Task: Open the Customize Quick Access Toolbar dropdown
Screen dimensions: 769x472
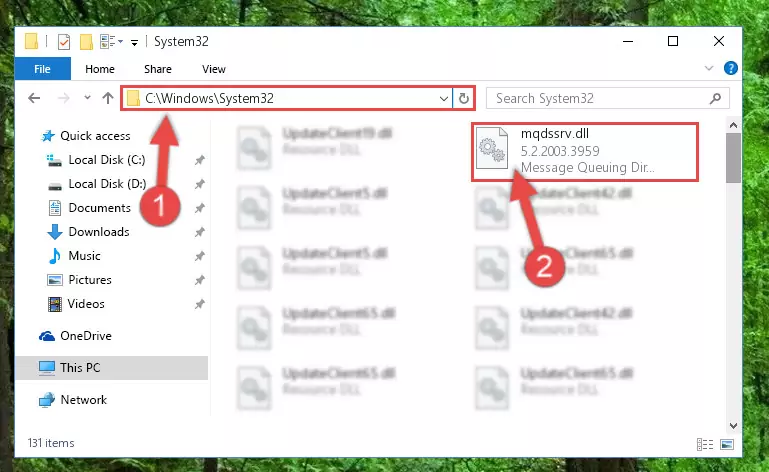Action: point(134,43)
